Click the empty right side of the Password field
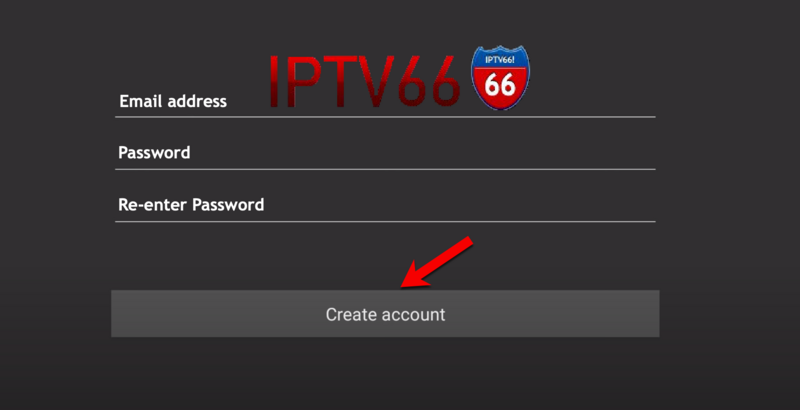 coord(561,152)
